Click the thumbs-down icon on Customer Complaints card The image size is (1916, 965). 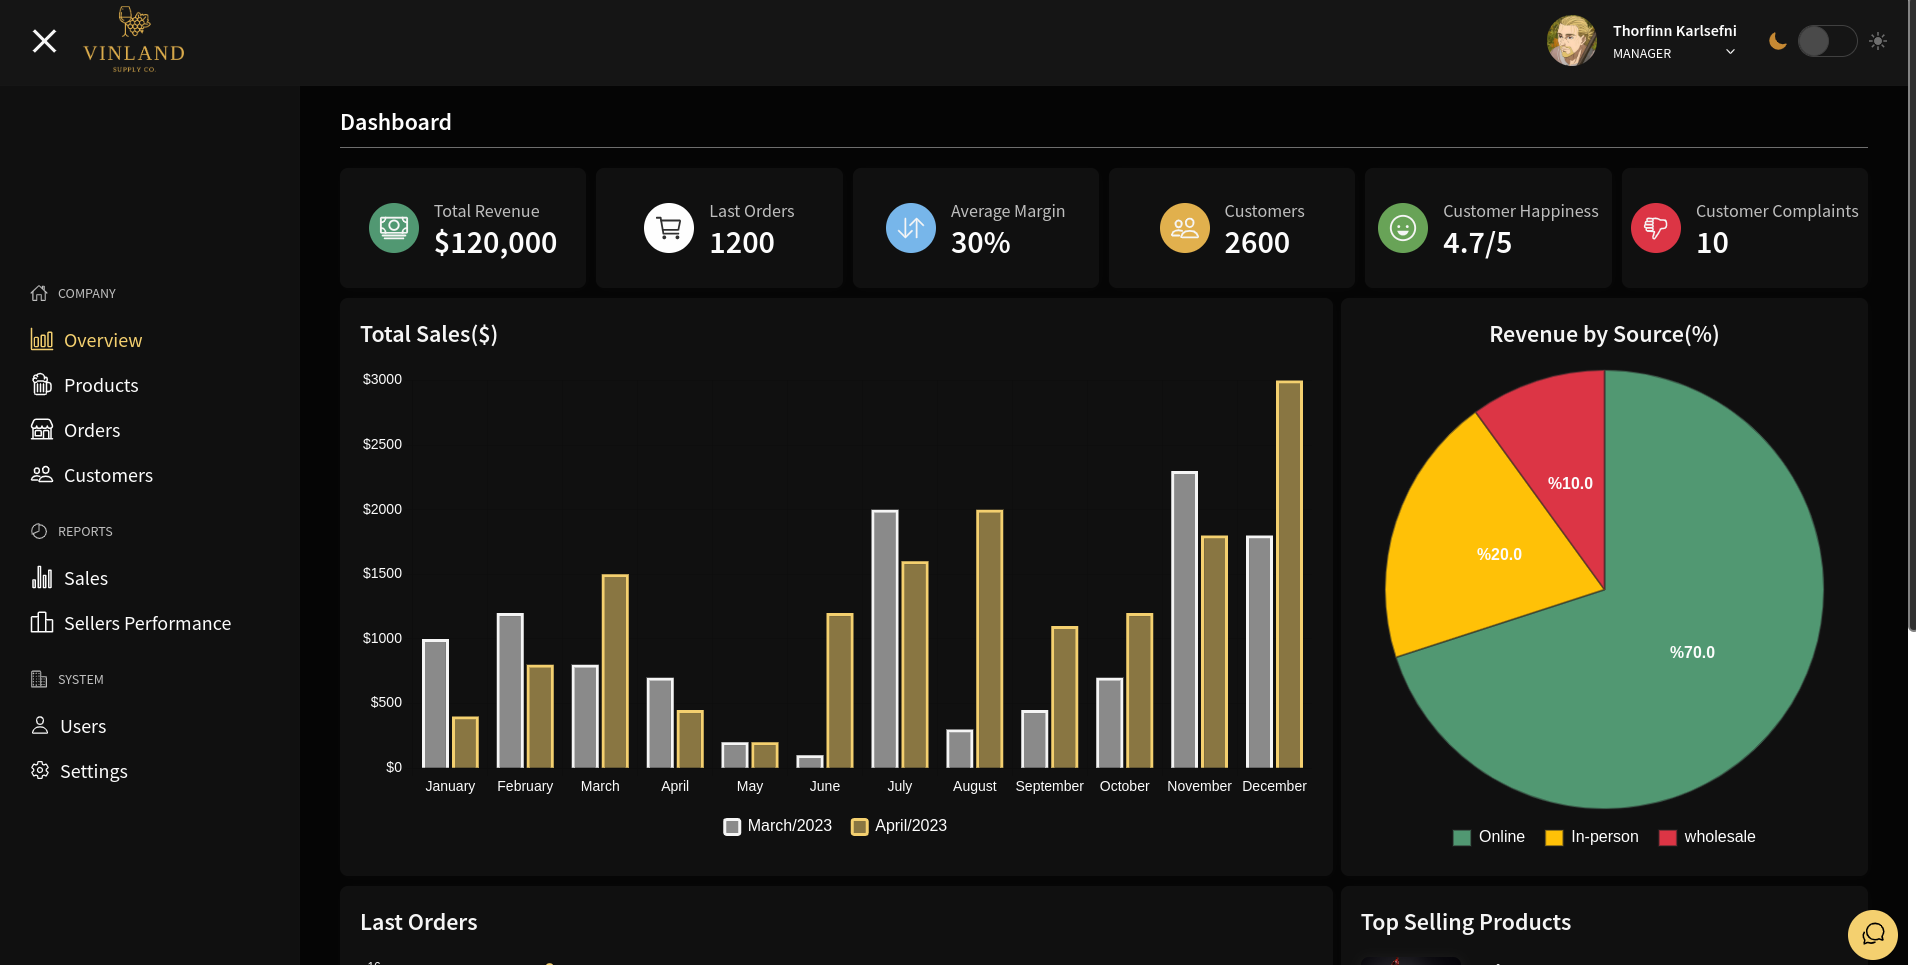click(1655, 227)
